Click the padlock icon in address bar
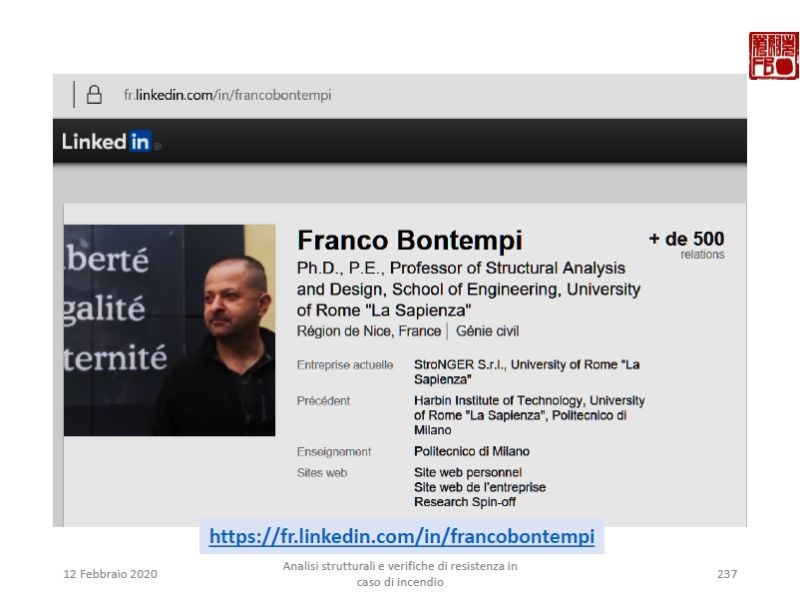Image resolution: width=800 pixels, height=600 pixels. click(93, 96)
